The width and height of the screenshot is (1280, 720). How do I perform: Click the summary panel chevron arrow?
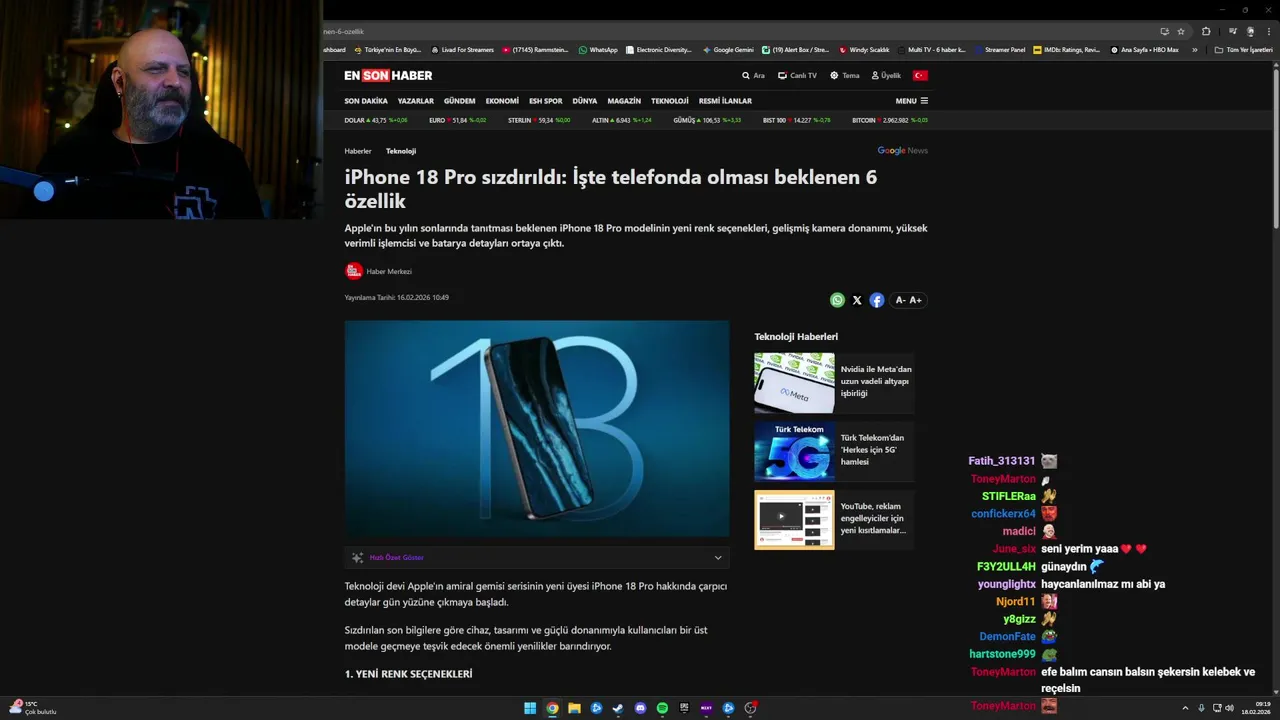pyautogui.click(x=717, y=558)
